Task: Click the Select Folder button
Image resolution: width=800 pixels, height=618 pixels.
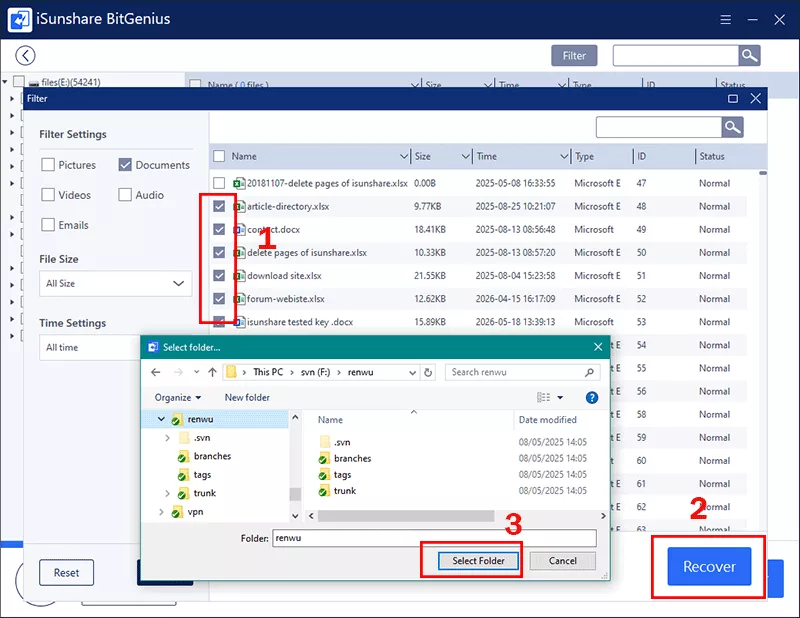Action: point(478,561)
